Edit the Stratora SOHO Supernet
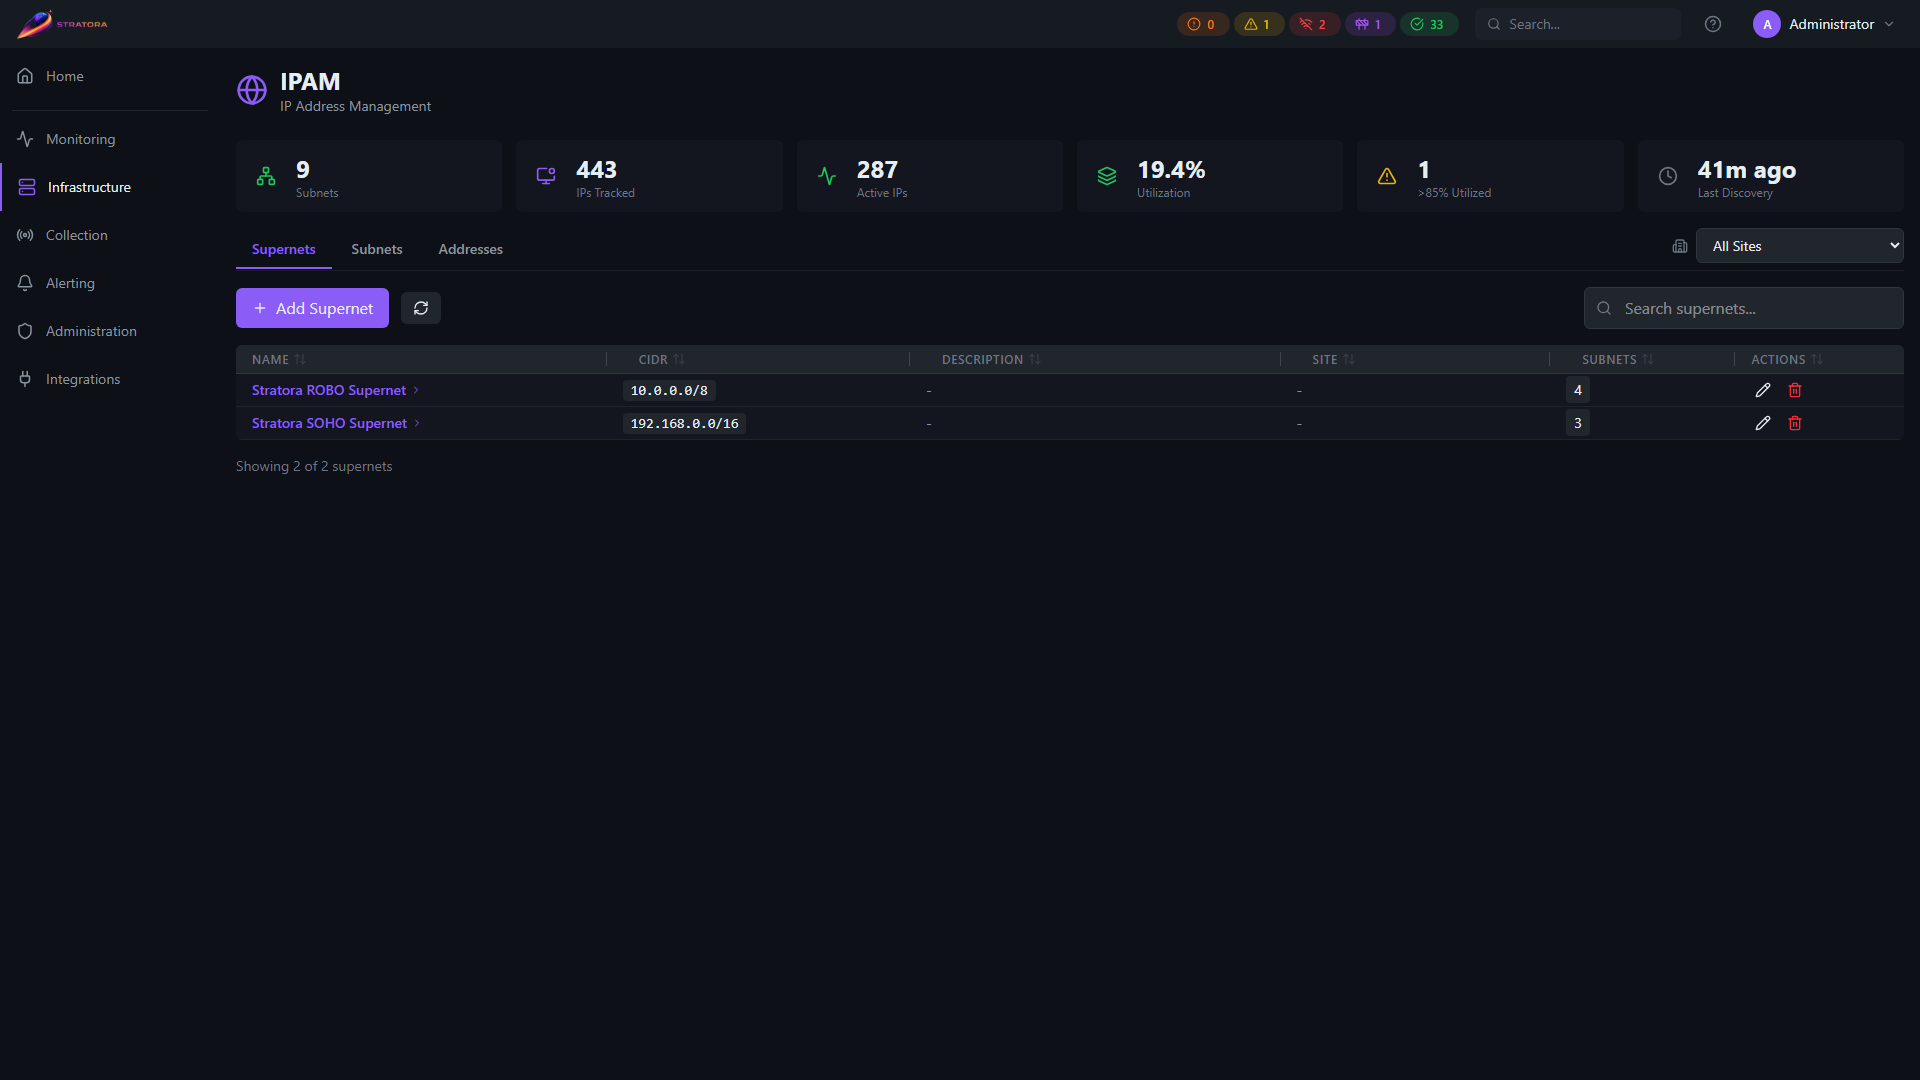 [1763, 423]
